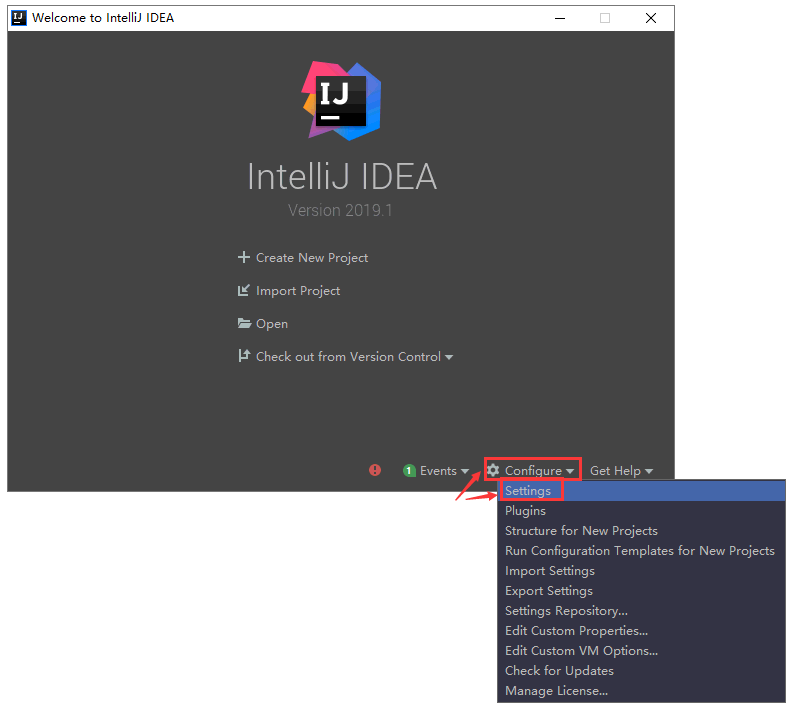Viewport: 791px width, 709px height.
Task: Close the Welcome to IntelliJ IDEA window
Action: (651, 18)
